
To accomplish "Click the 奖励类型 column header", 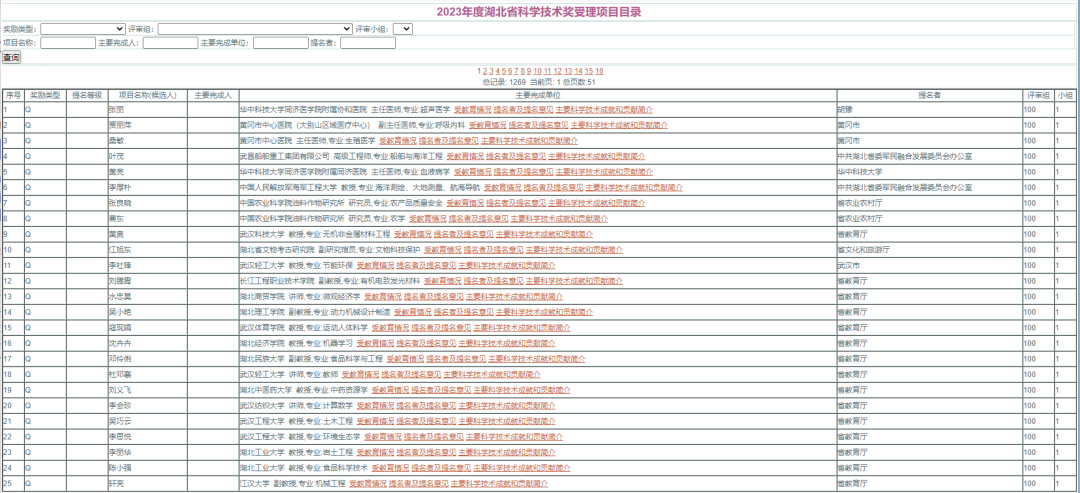I will click(45, 95).
